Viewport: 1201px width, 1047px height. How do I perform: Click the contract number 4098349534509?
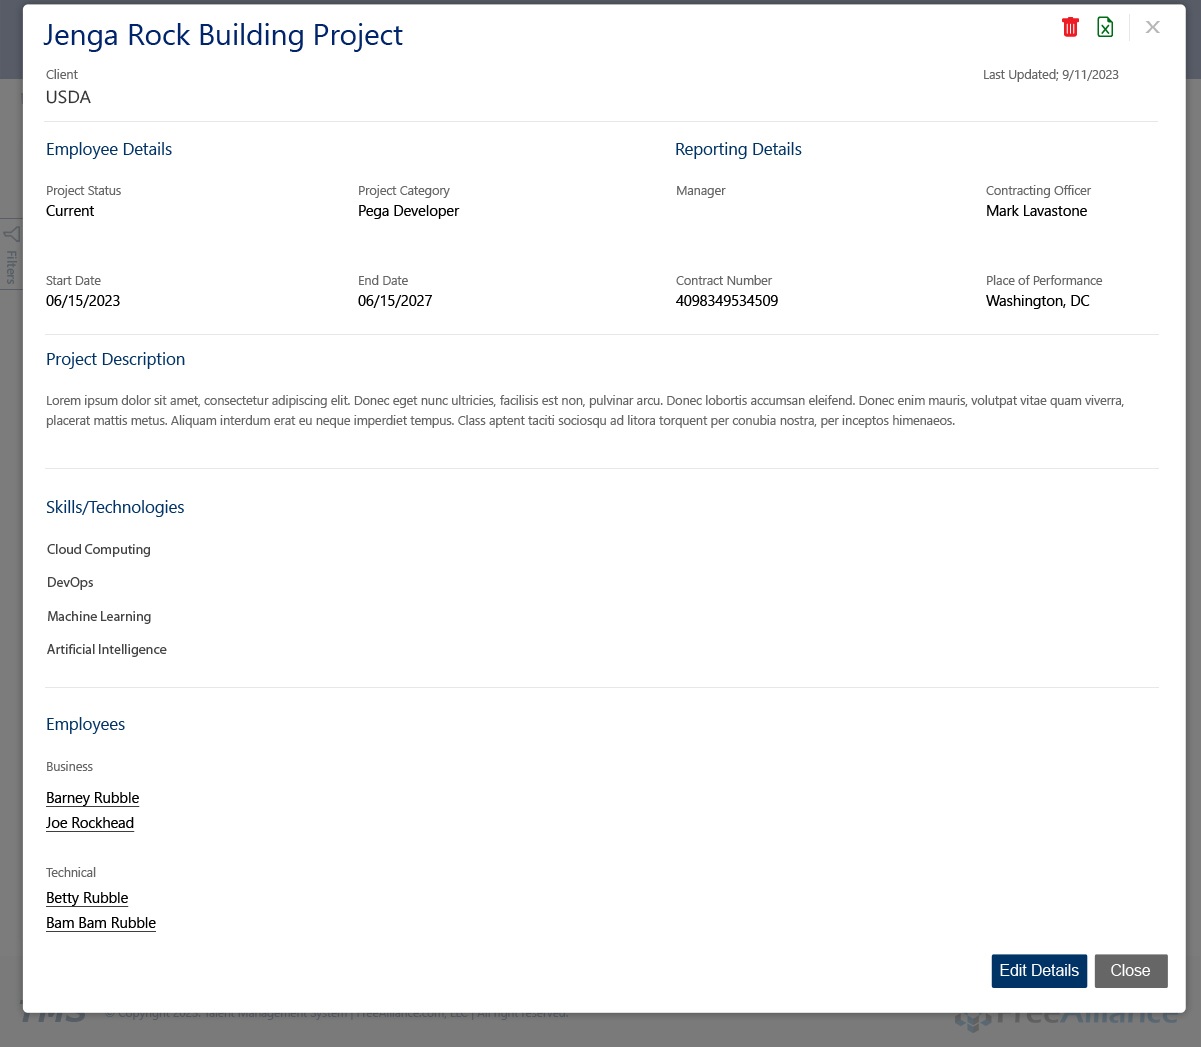click(x=727, y=301)
